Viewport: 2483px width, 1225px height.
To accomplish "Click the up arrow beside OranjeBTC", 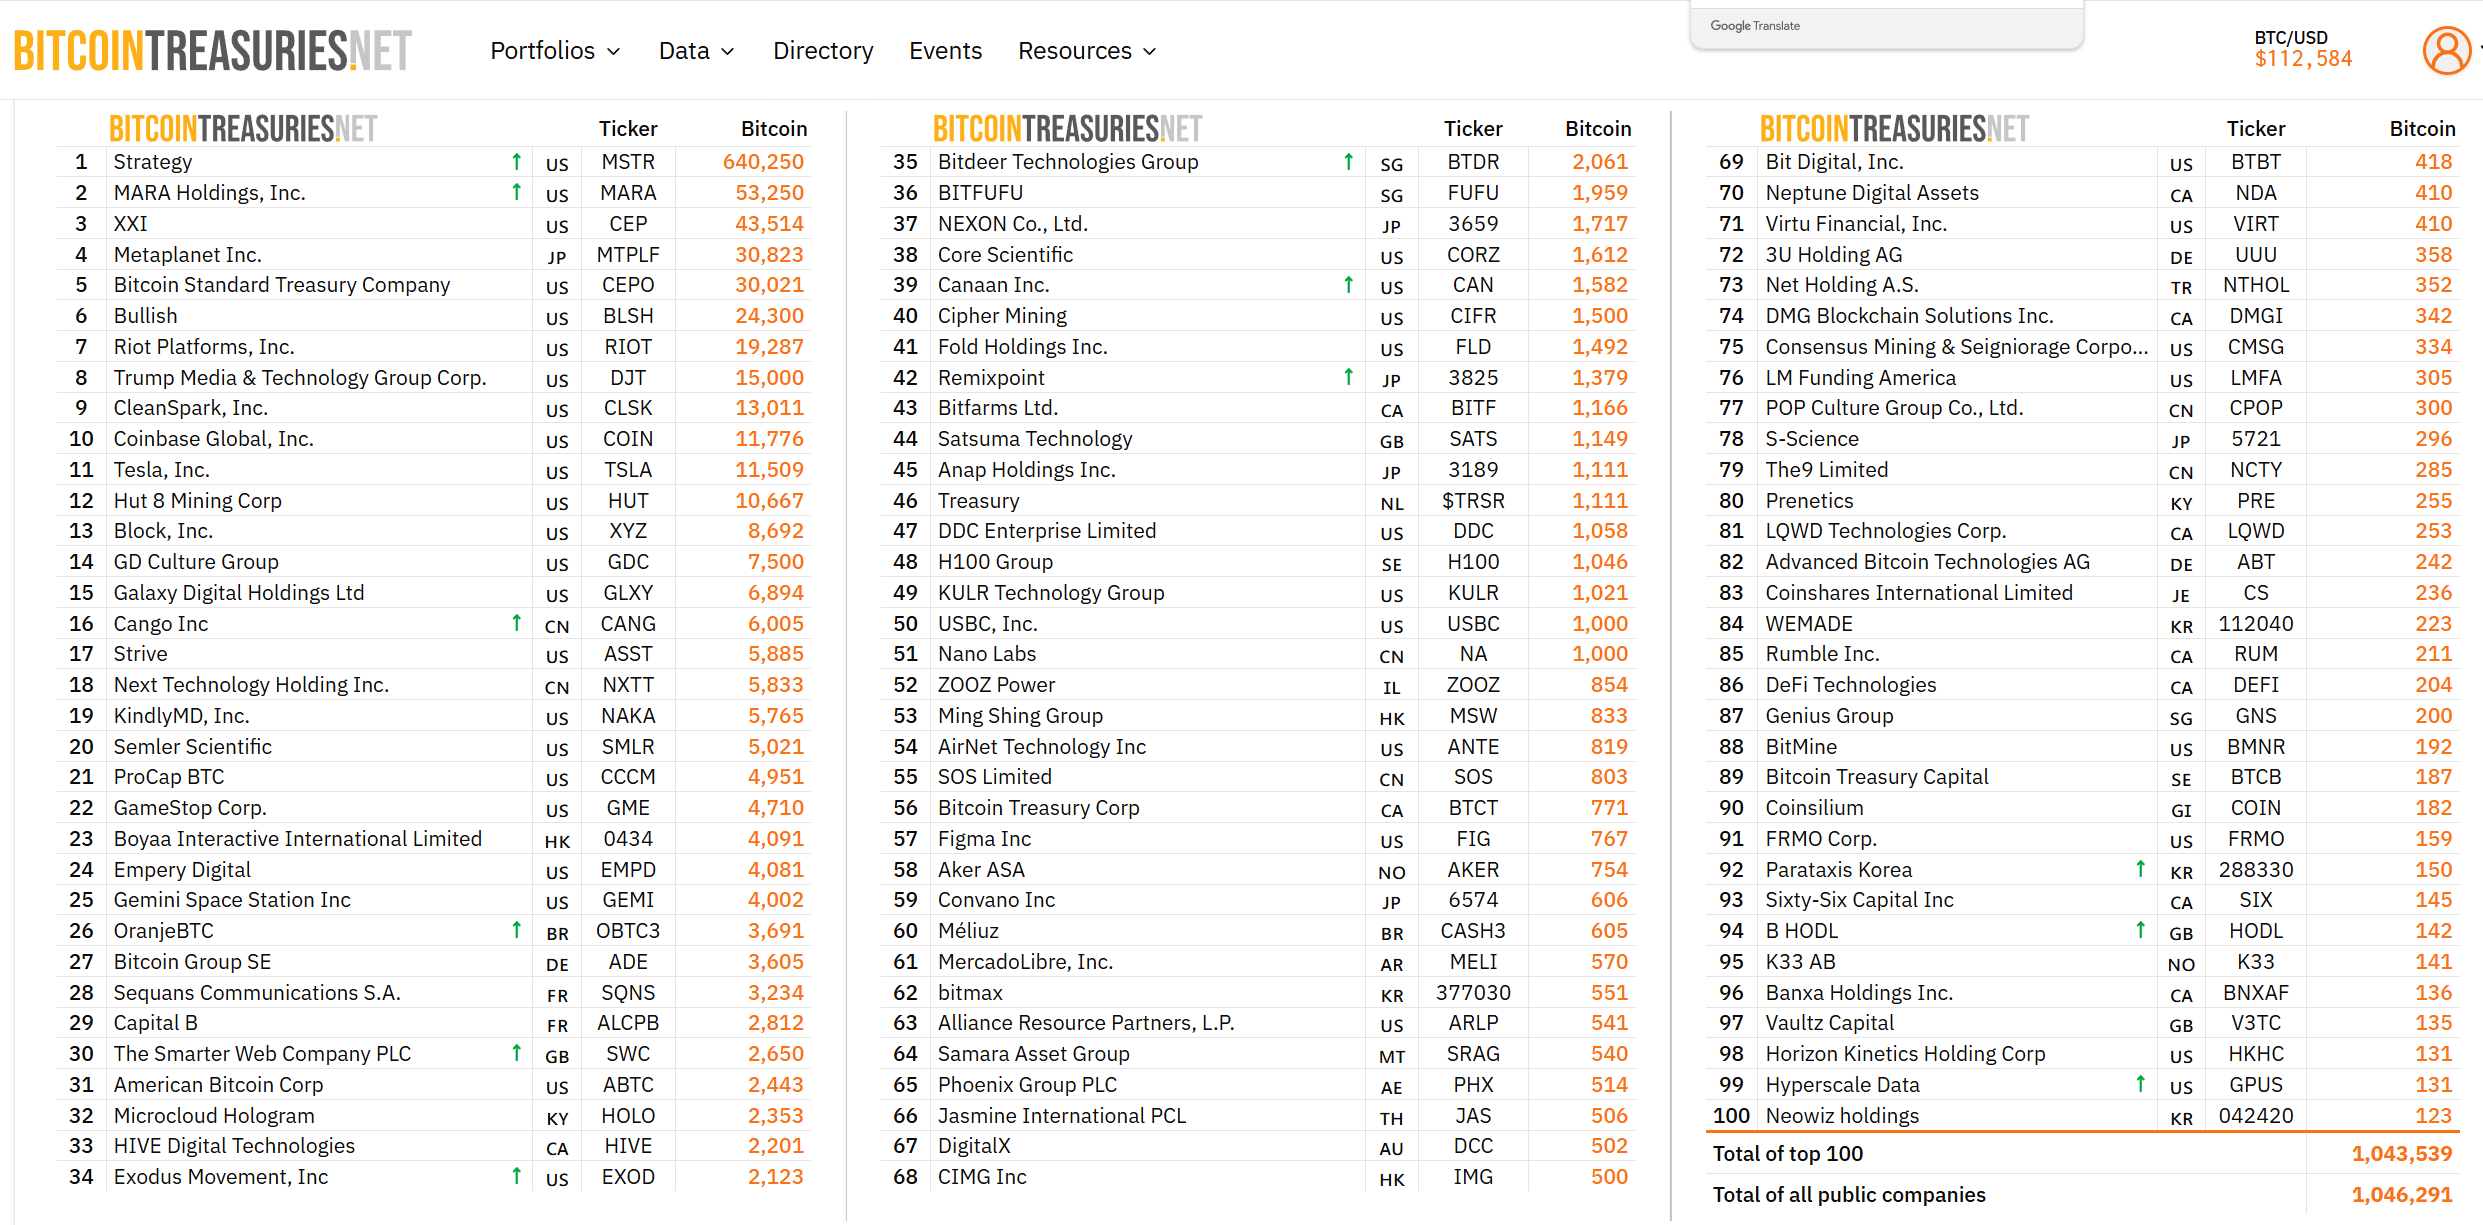I will click(x=516, y=930).
